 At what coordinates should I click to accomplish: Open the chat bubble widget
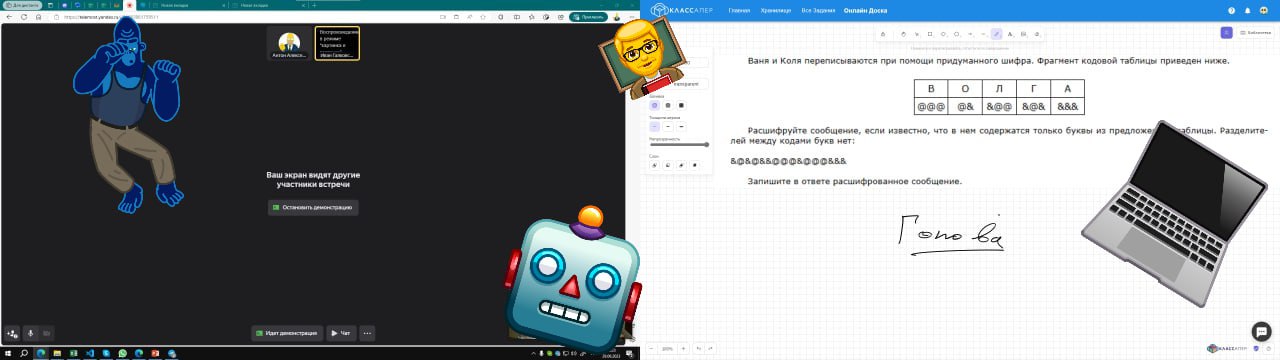point(1262,331)
